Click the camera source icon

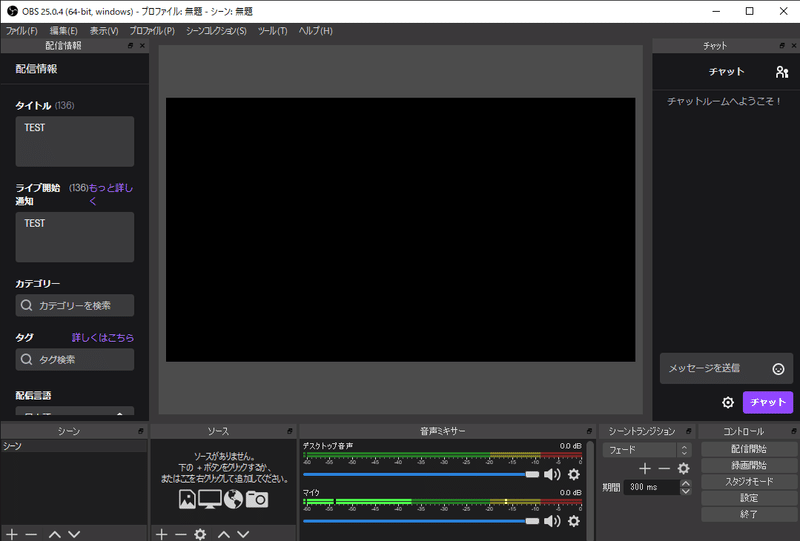pos(257,499)
